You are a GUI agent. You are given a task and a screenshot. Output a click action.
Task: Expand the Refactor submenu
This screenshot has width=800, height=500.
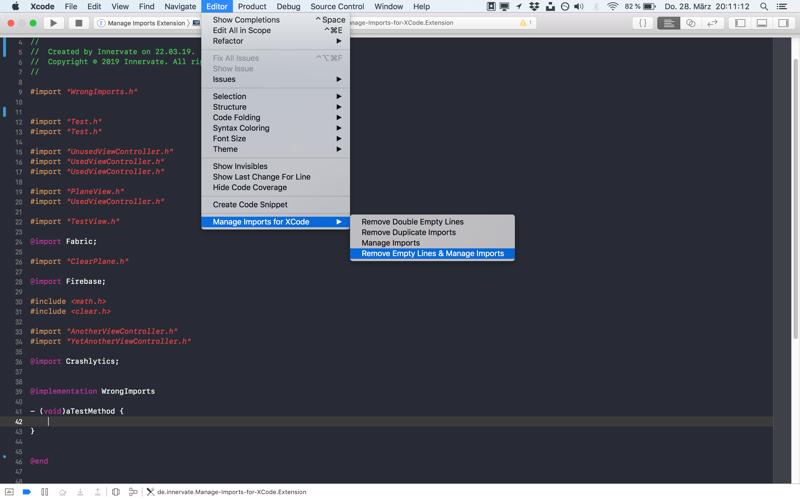(x=276, y=41)
